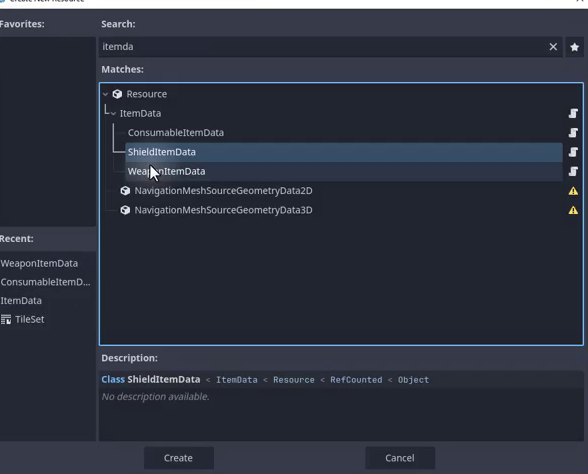Choose WeaponItemData from Recent list
Image resolution: width=588 pixels, height=474 pixels.
pyautogui.click(x=39, y=263)
